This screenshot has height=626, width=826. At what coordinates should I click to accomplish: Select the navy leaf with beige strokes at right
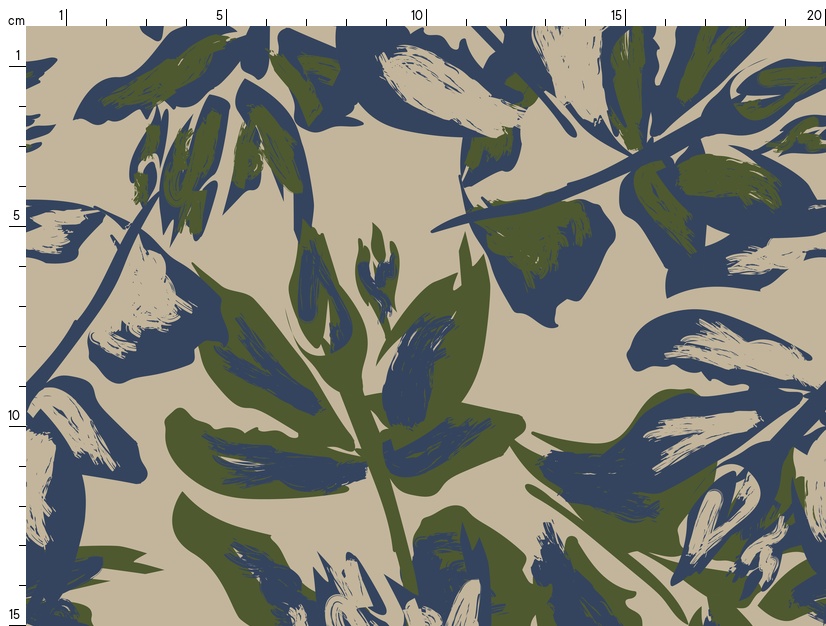(720, 350)
